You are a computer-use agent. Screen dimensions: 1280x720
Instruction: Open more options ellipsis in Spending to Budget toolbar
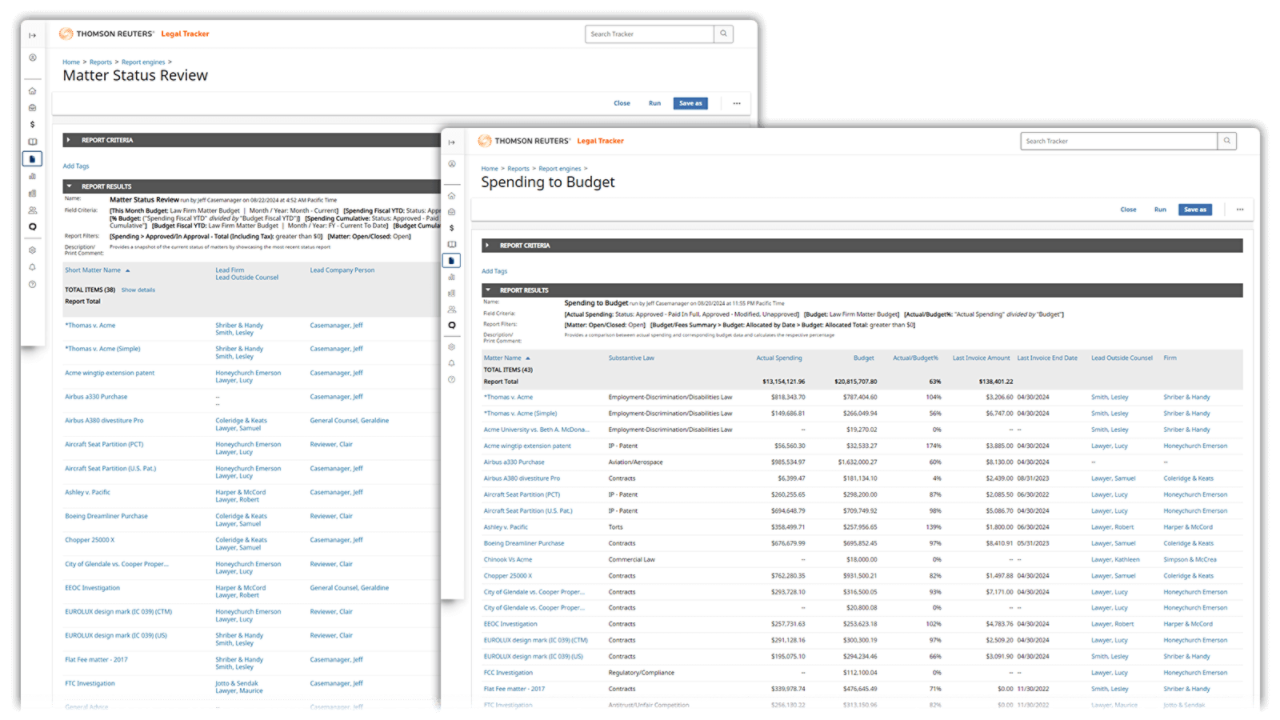[x=1240, y=210]
